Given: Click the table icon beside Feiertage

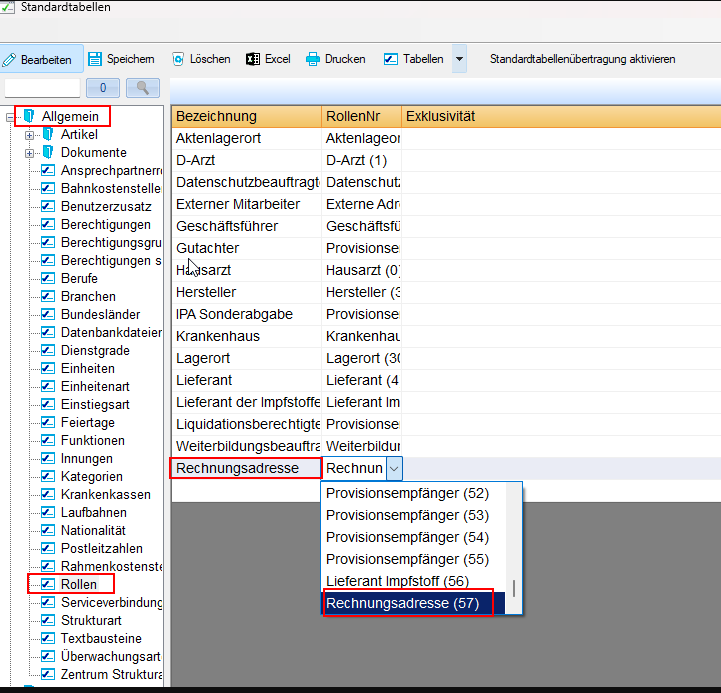Looking at the screenshot, I should coord(48,422).
